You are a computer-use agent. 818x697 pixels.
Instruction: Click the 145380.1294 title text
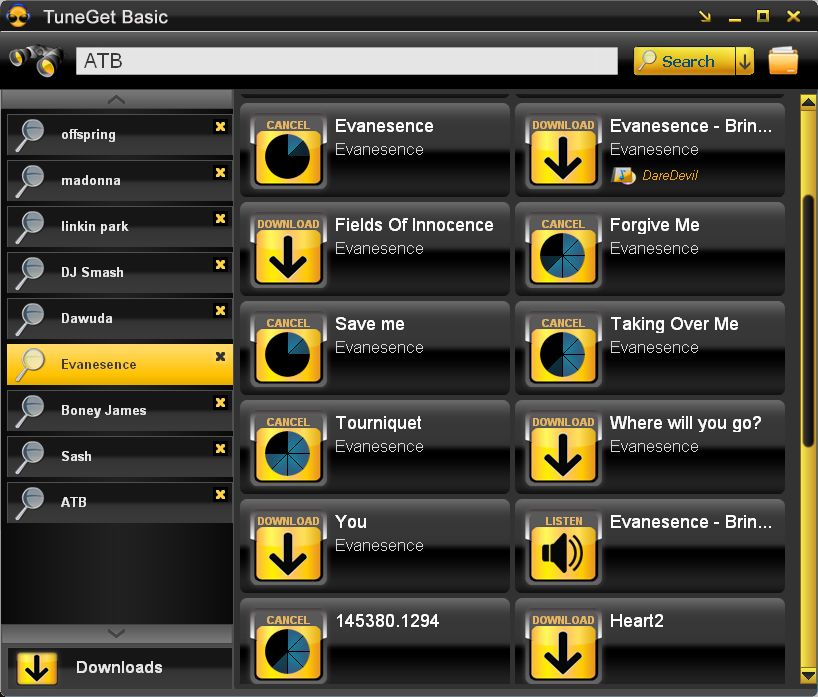[387, 621]
